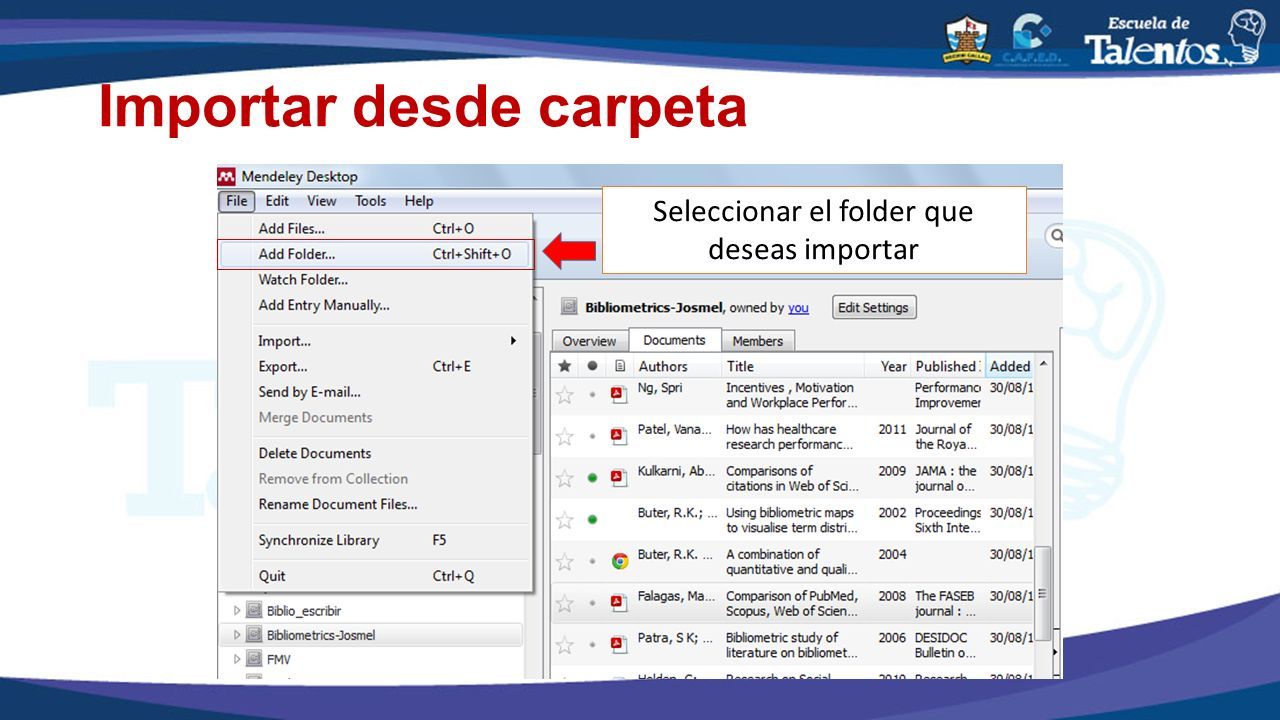
Task: Toggle read status dot for Patel, Vana
Action: (592, 437)
